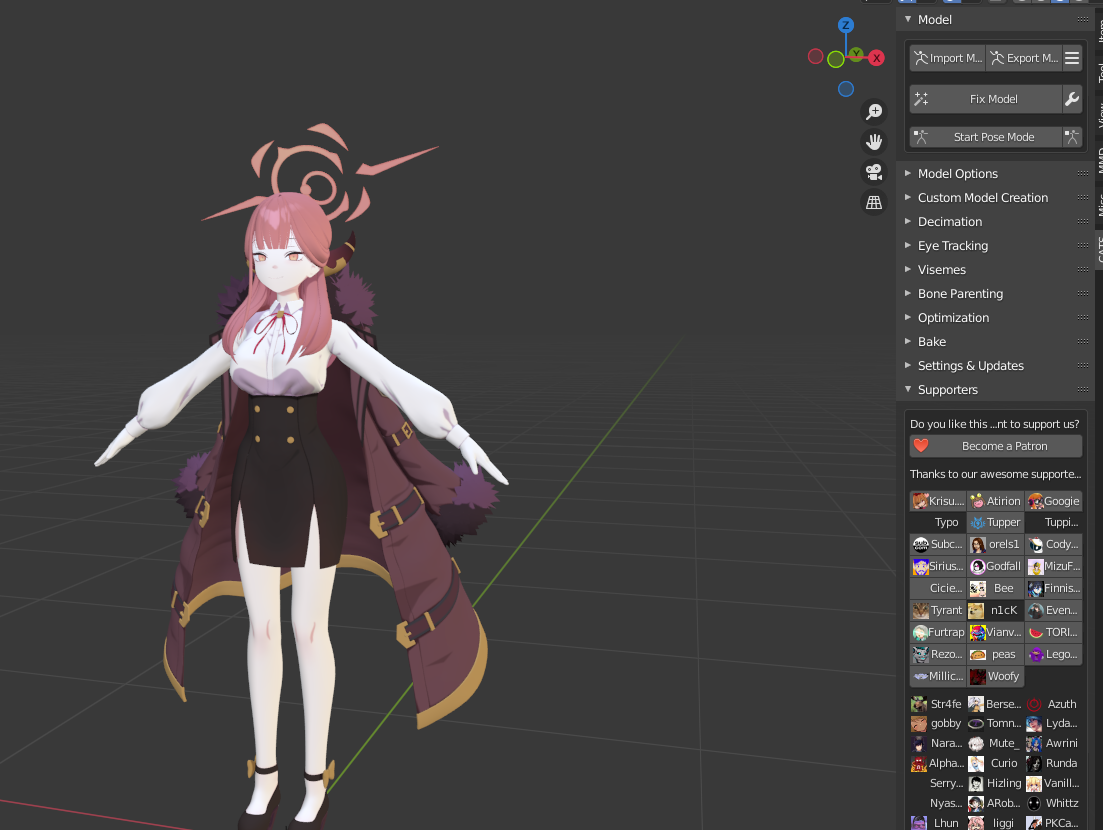Click supporter Atirion button

995,501
